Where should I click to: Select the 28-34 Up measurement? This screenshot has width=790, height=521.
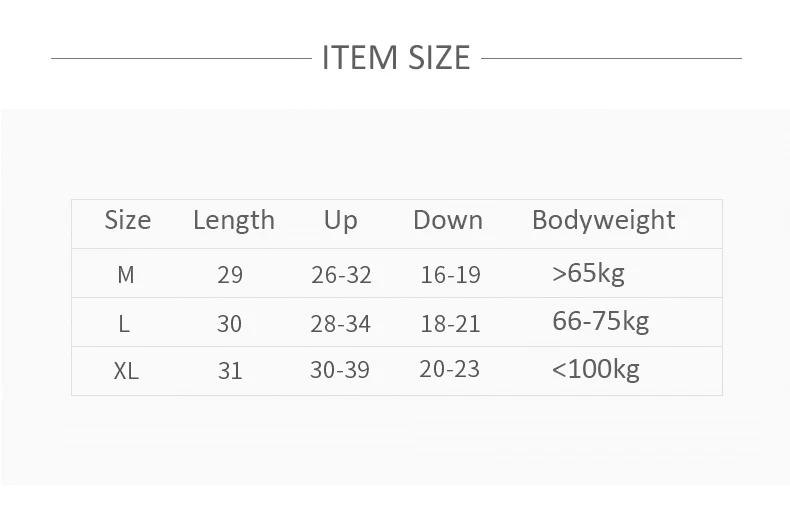[341, 323]
